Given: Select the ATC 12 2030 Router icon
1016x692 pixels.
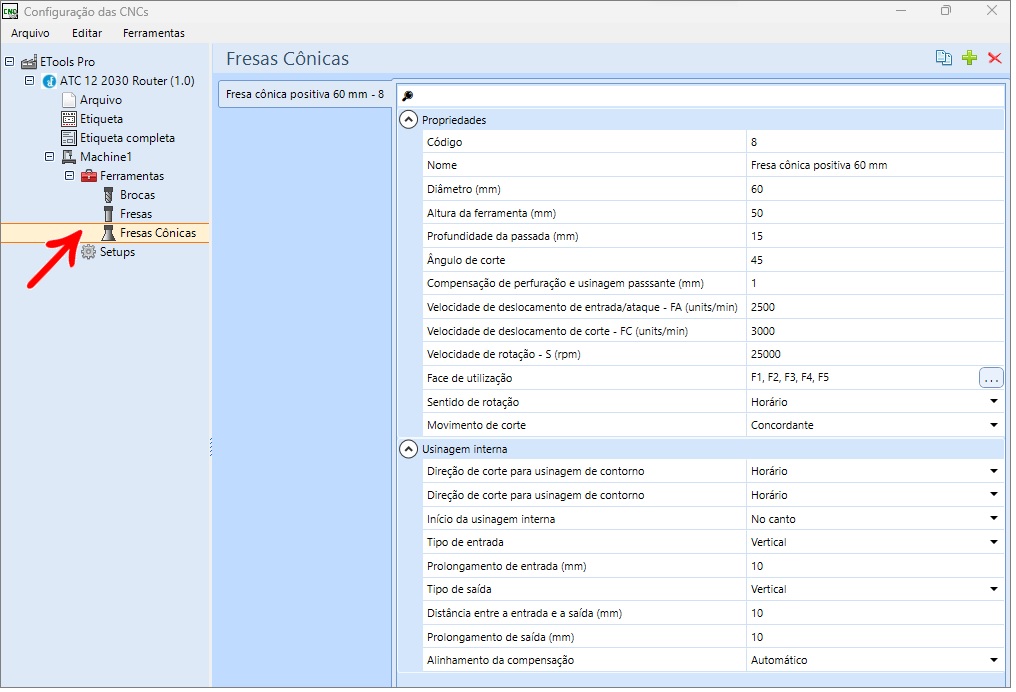Looking at the screenshot, I should [49, 81].
